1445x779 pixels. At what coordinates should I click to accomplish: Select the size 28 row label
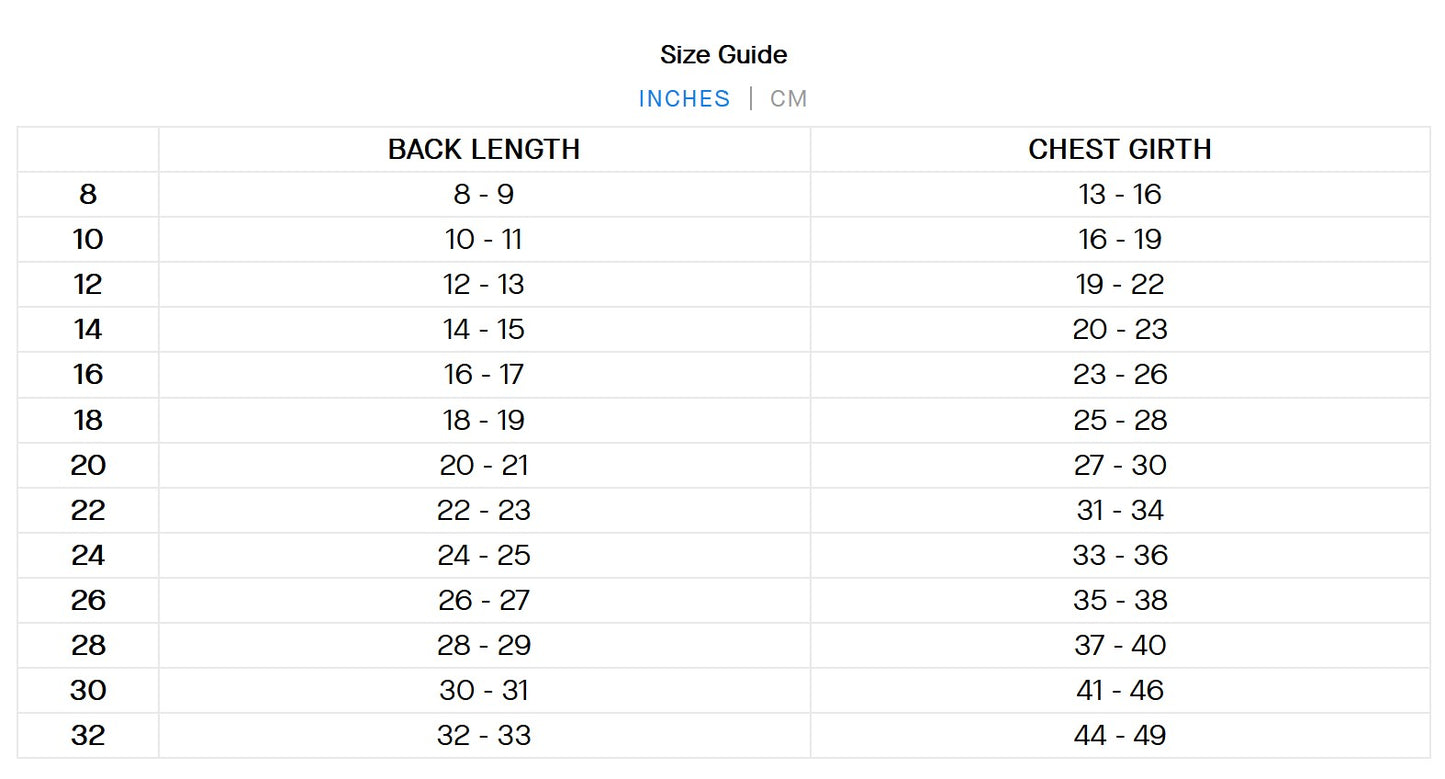pos(88,645)
